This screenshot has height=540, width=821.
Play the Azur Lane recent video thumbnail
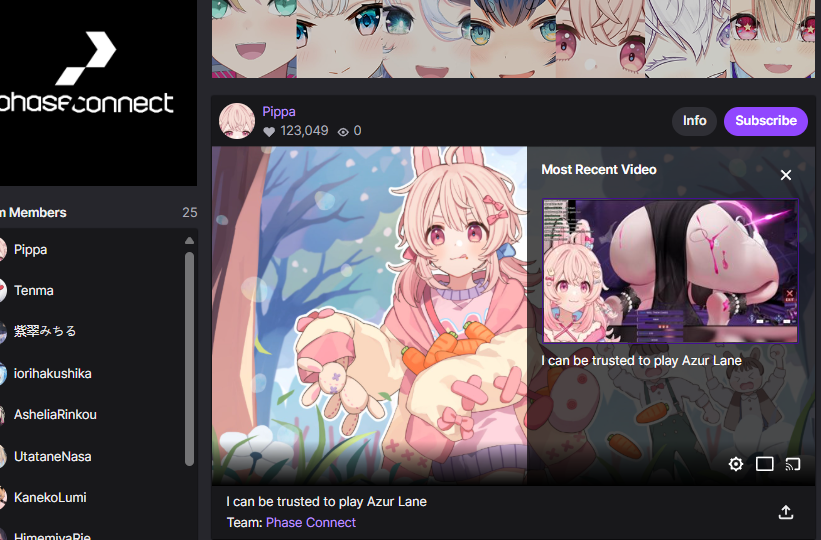pos(670,271)
